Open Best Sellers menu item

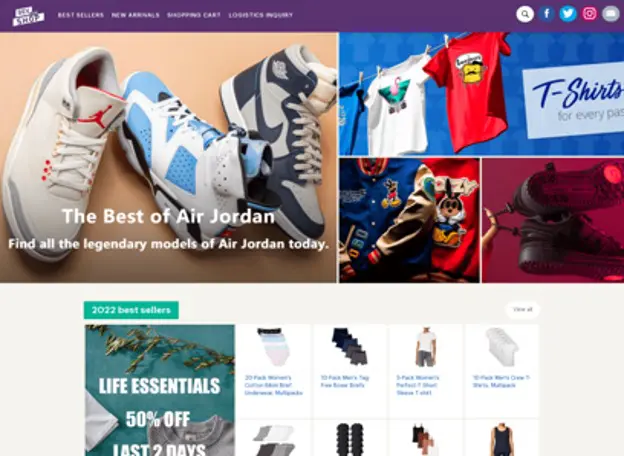click(81, 15)
